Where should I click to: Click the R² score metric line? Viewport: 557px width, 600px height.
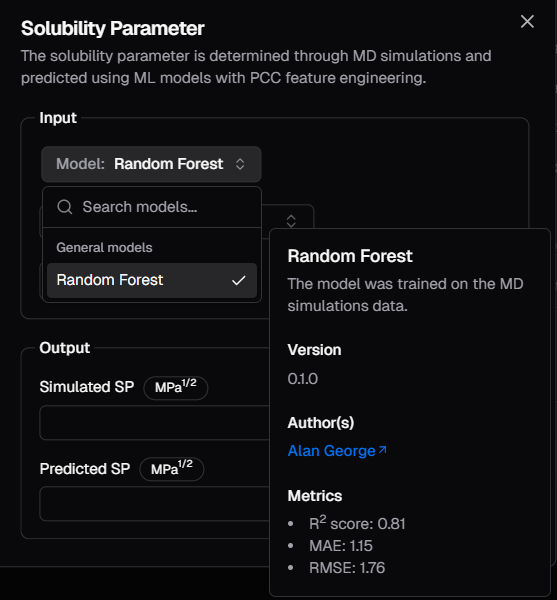click(x=357, y=523)
